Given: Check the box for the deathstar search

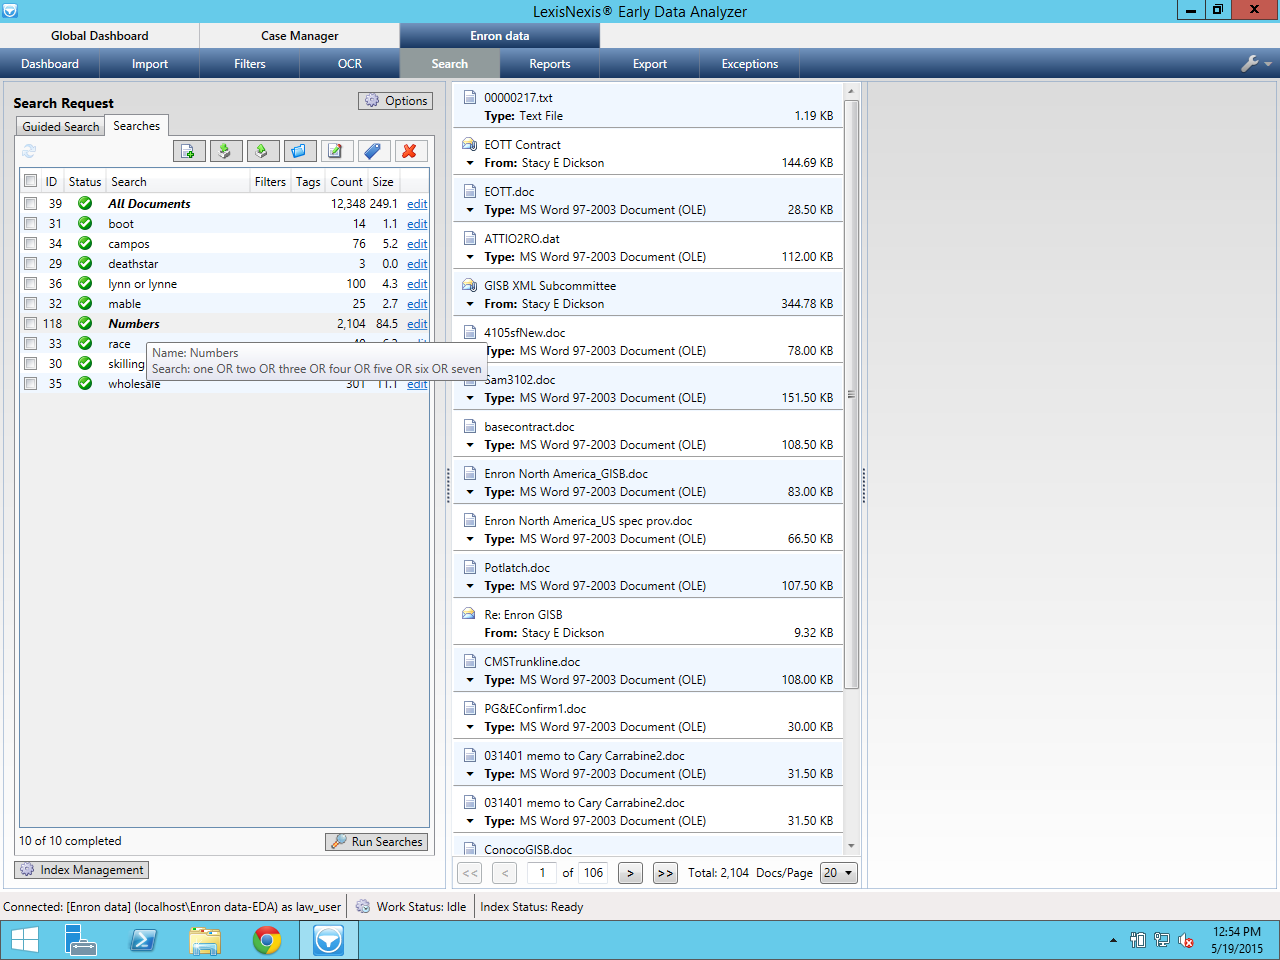Looking at the screenshot, I should point(31,263).
